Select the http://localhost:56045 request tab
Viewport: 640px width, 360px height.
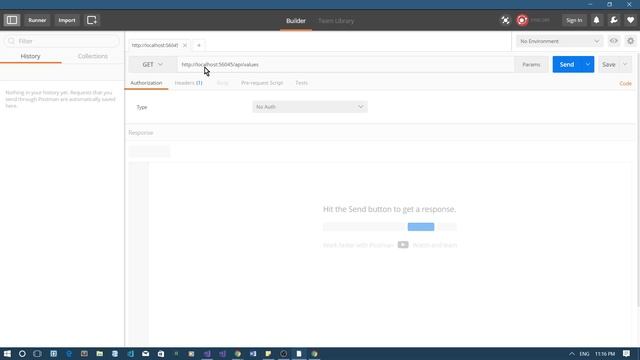tap(155, 45)
